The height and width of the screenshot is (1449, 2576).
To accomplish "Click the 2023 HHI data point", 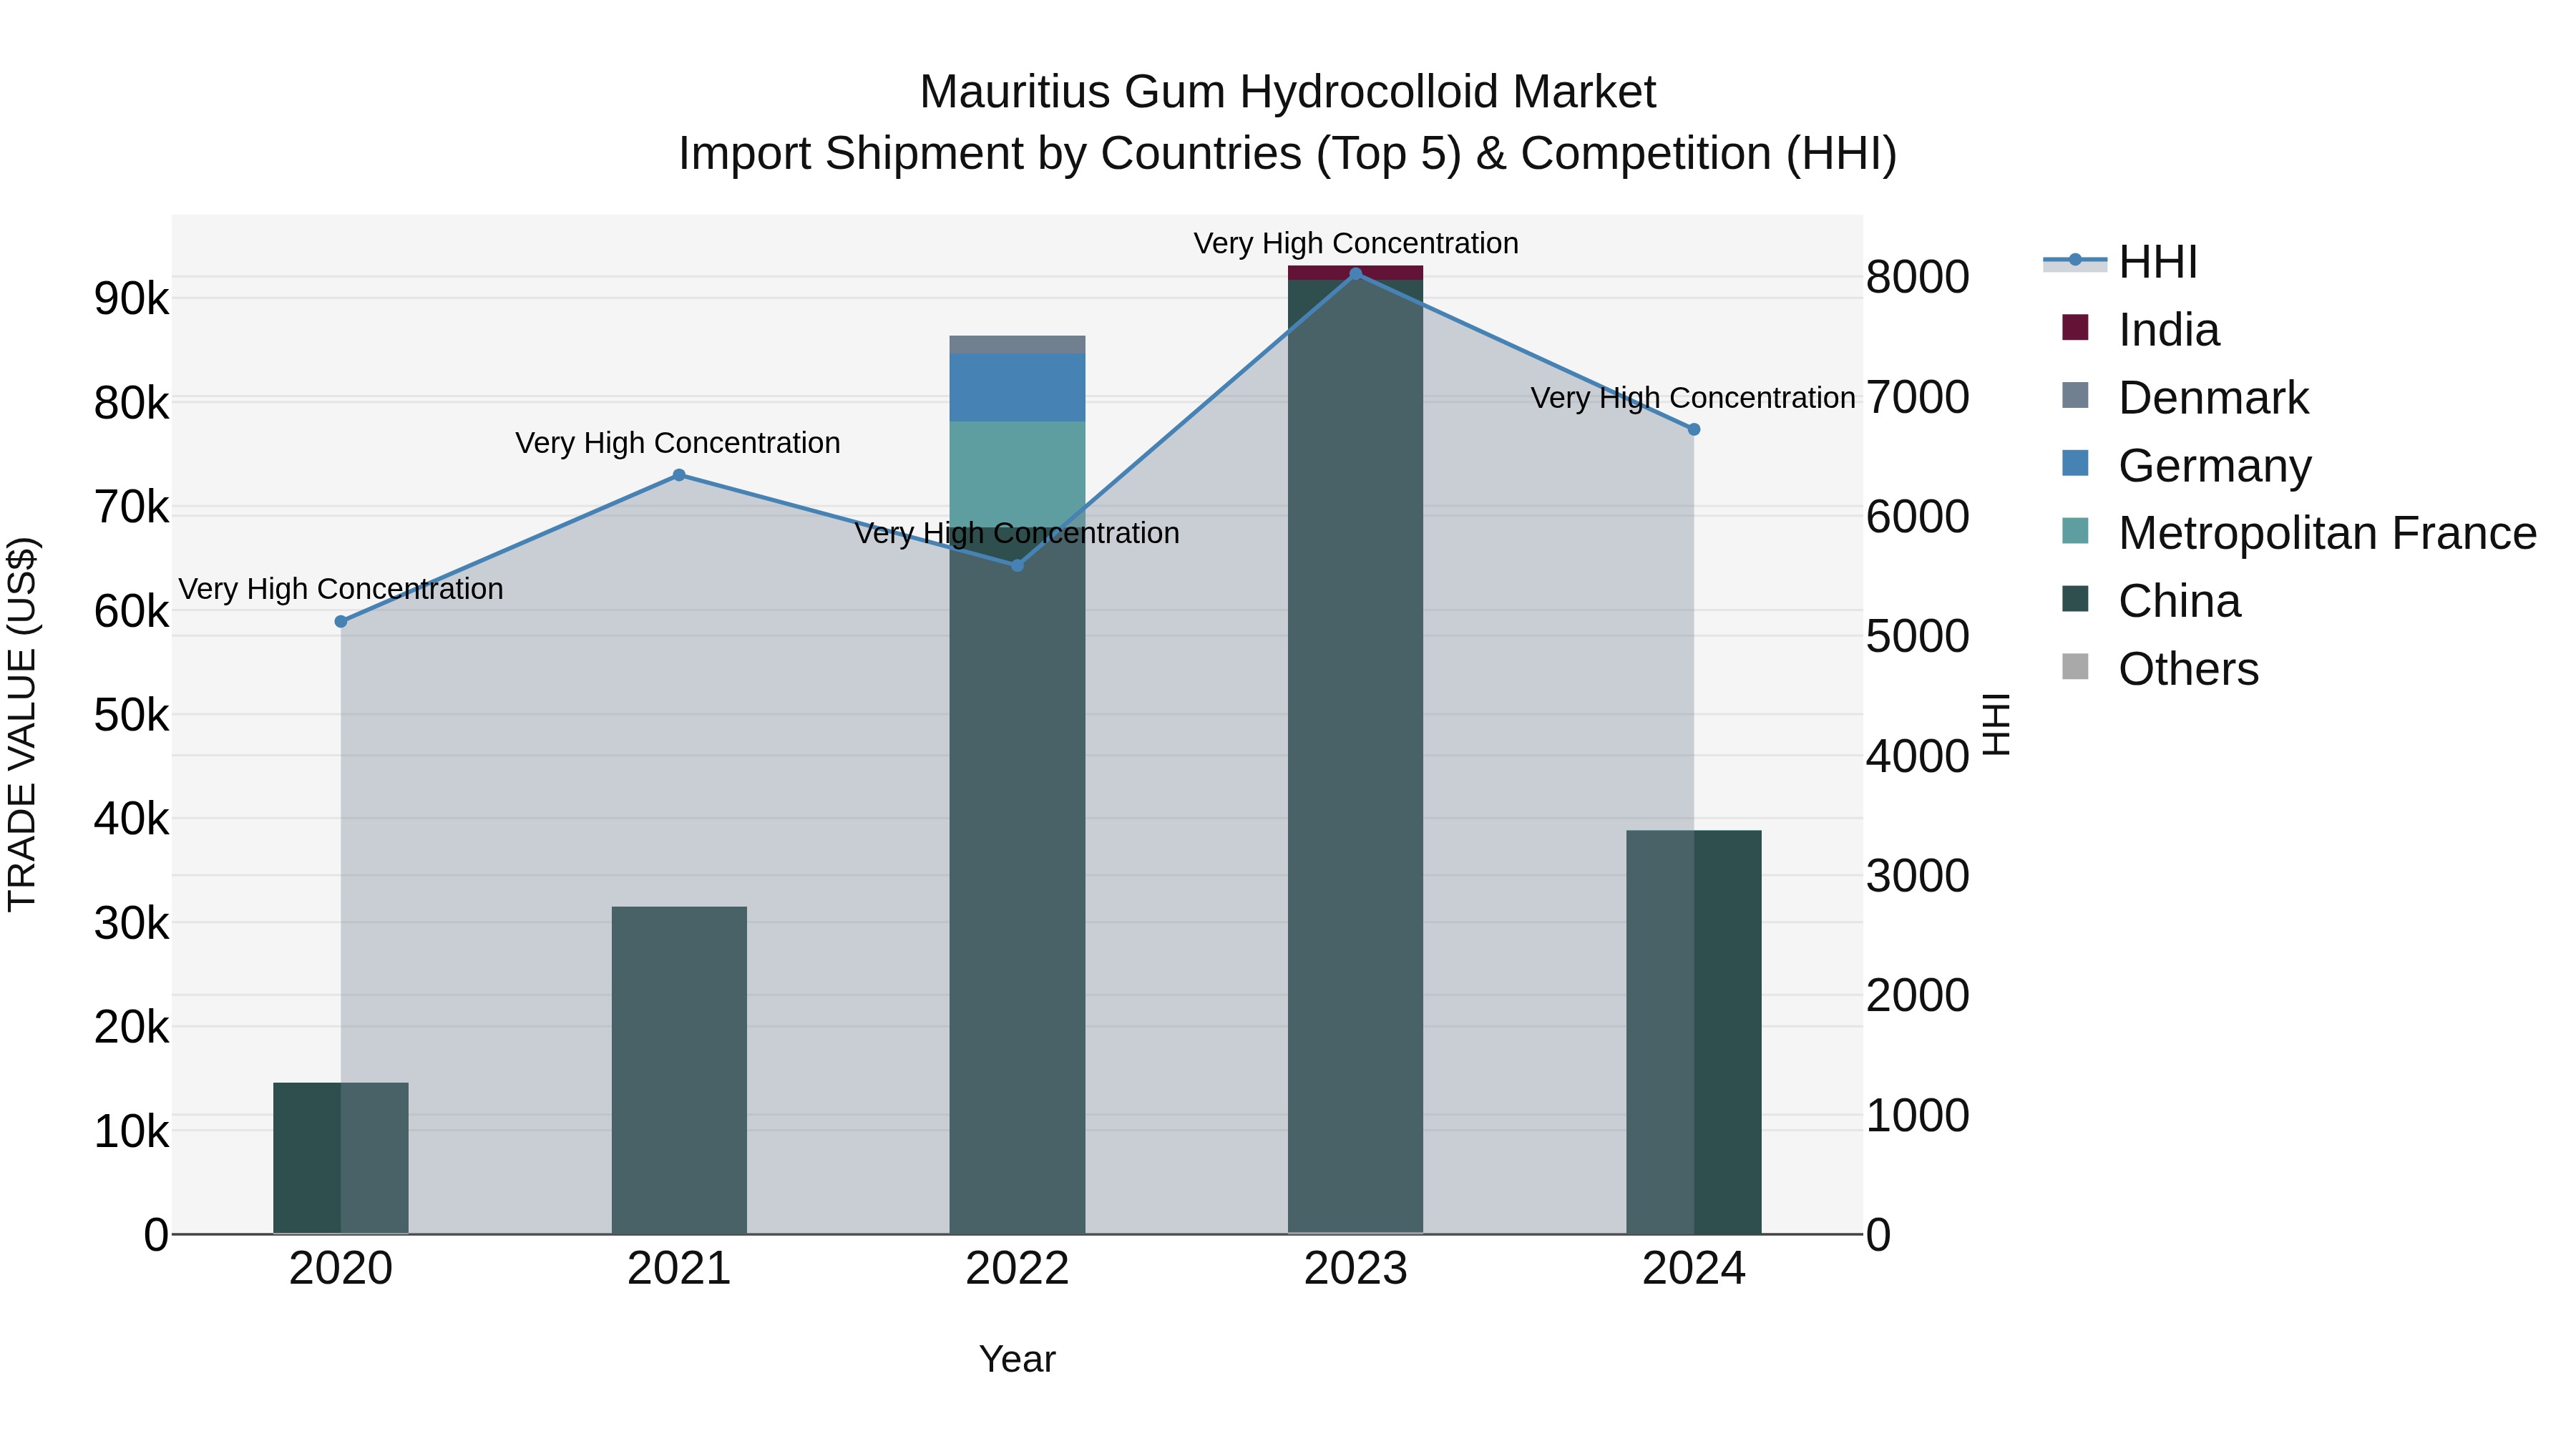I will point(1356,274).
